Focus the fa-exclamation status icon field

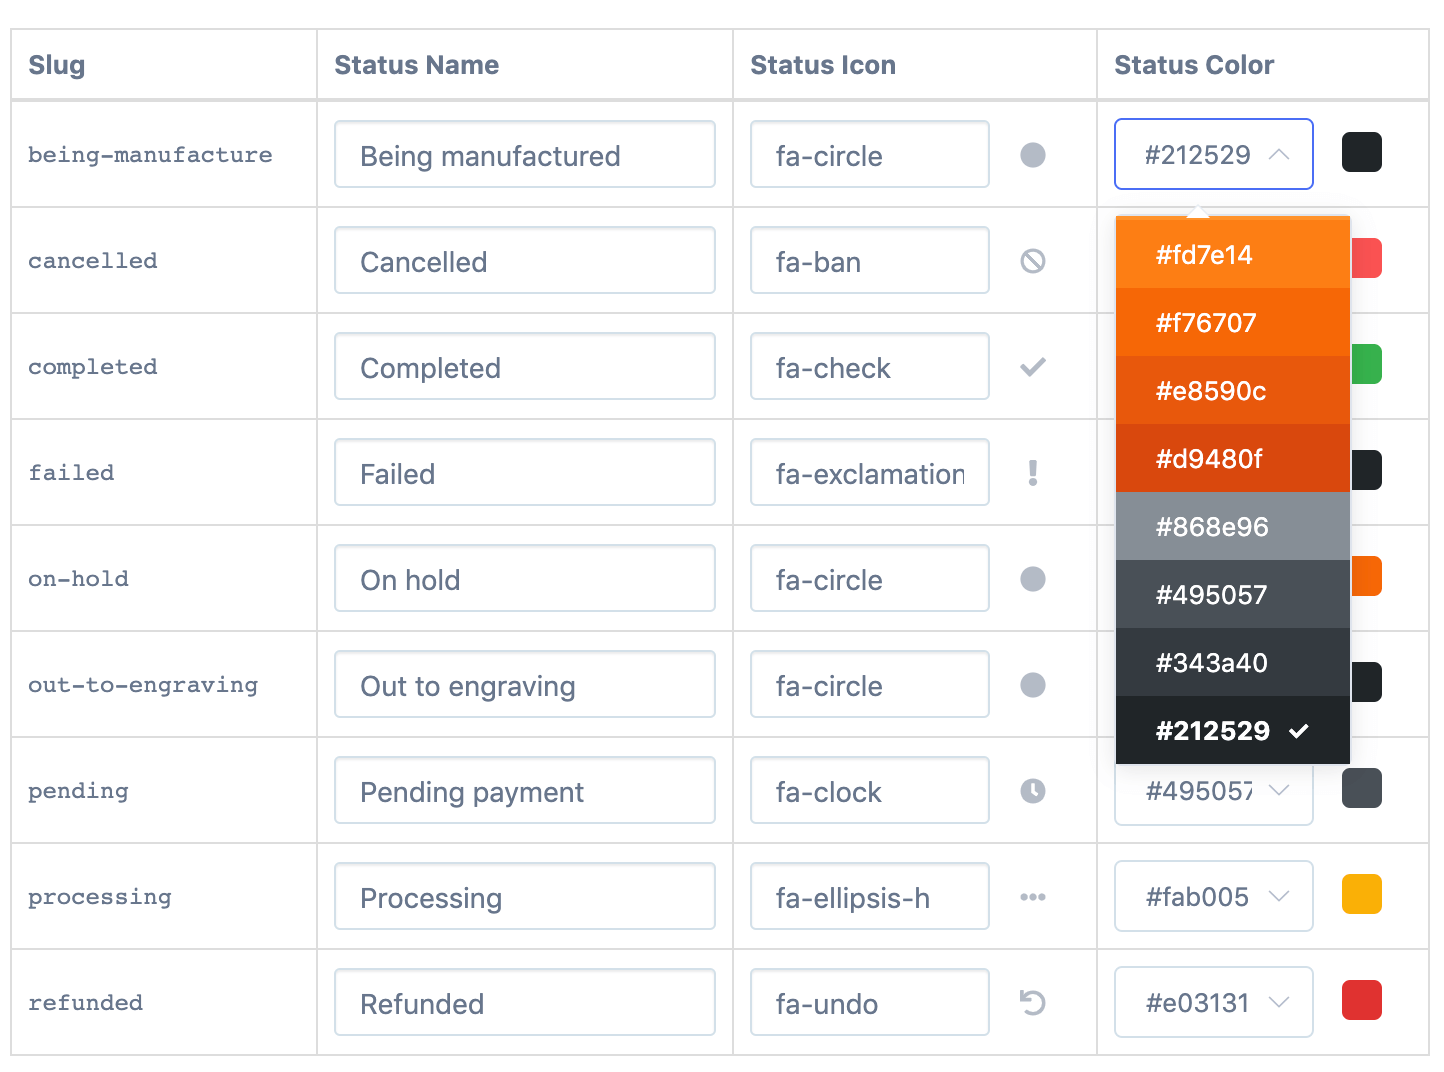point(869,473)
